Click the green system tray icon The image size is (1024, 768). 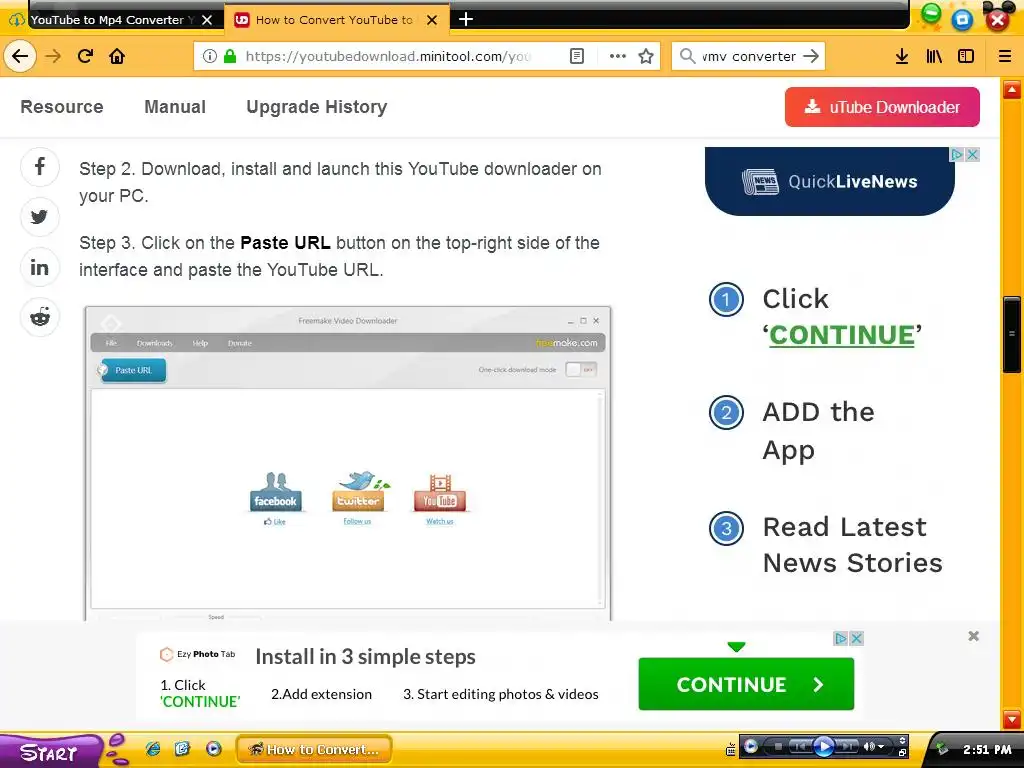point(942,749)
